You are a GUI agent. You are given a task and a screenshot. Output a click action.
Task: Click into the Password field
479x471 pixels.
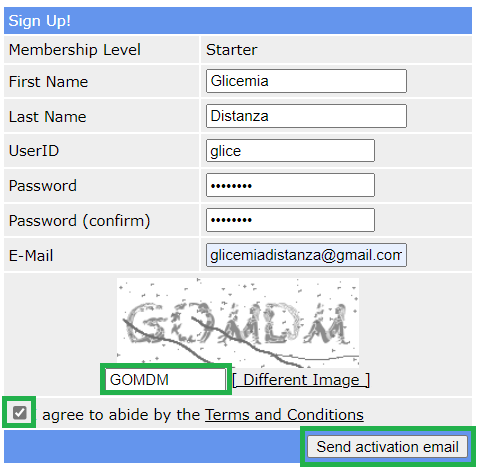[x=290, y=185]
